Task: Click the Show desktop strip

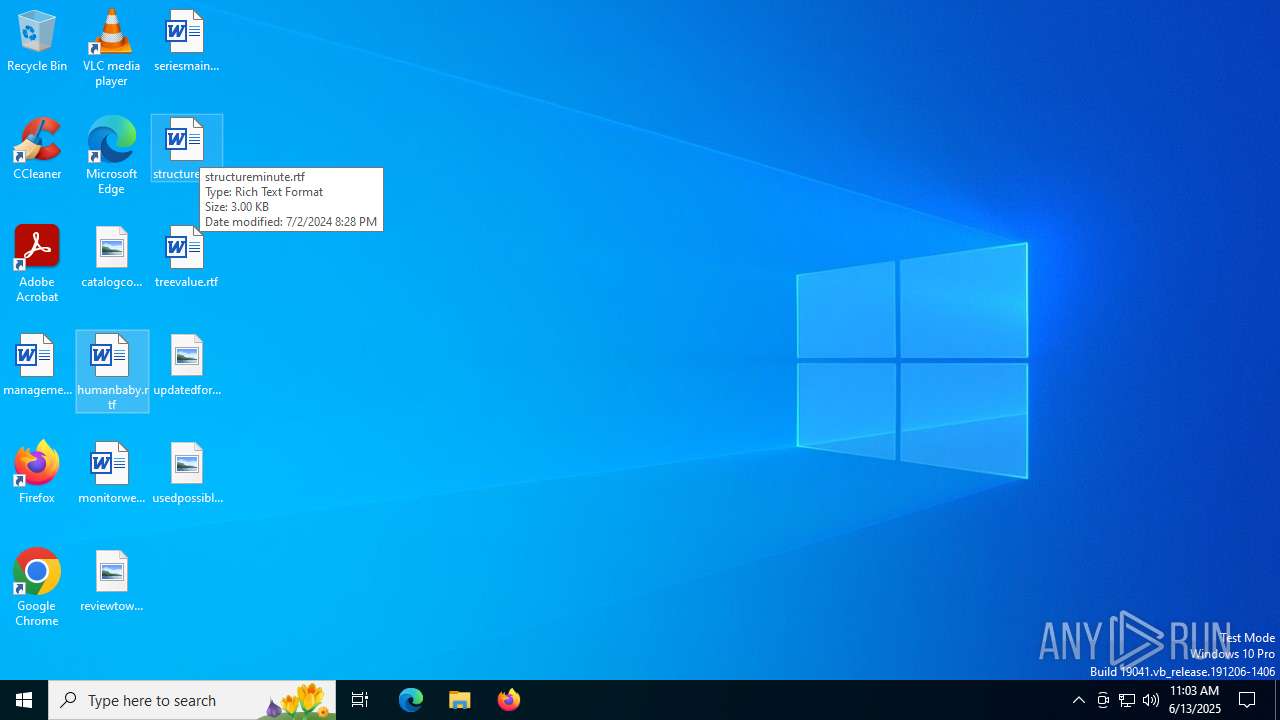Action: [x=1277, y=700]
